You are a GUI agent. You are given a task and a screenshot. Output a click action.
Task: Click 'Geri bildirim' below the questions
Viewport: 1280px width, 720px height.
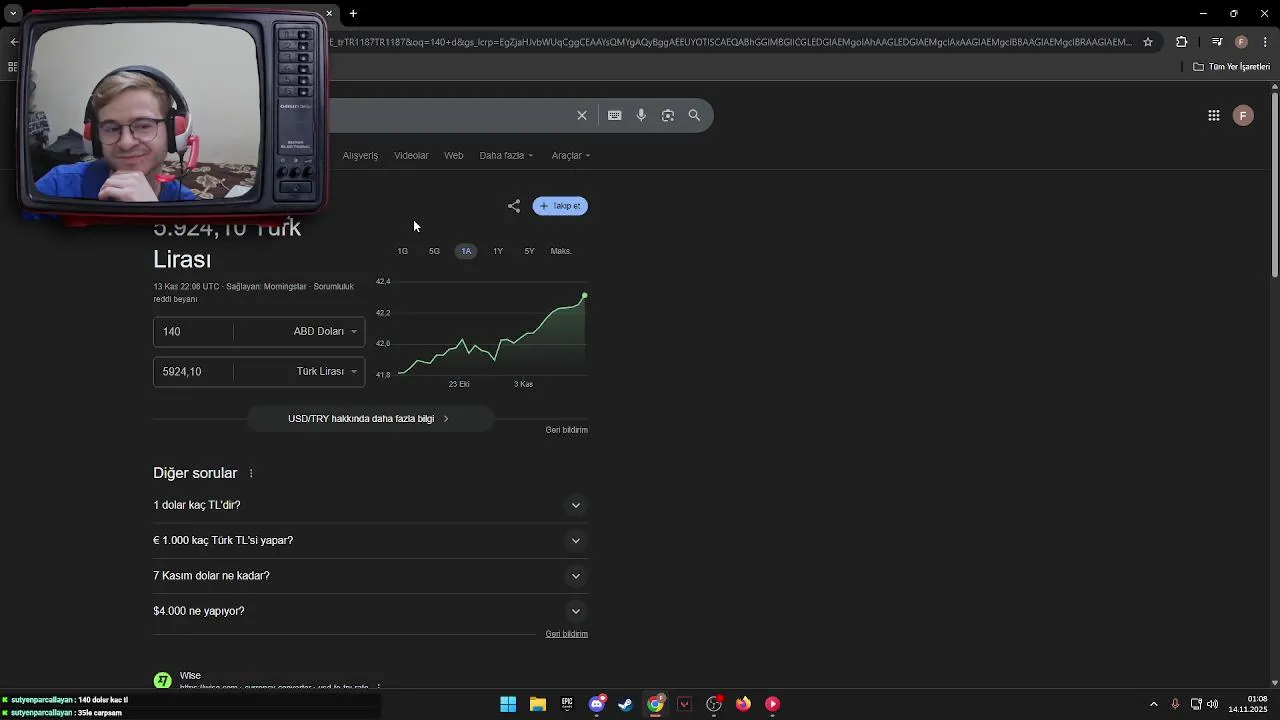click(x=567, y=634)
